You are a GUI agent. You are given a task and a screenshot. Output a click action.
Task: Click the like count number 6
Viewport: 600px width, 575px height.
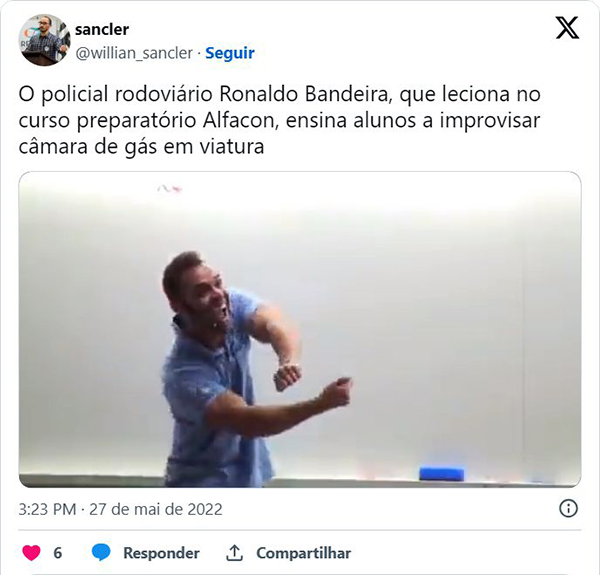[x=57, y=553]
